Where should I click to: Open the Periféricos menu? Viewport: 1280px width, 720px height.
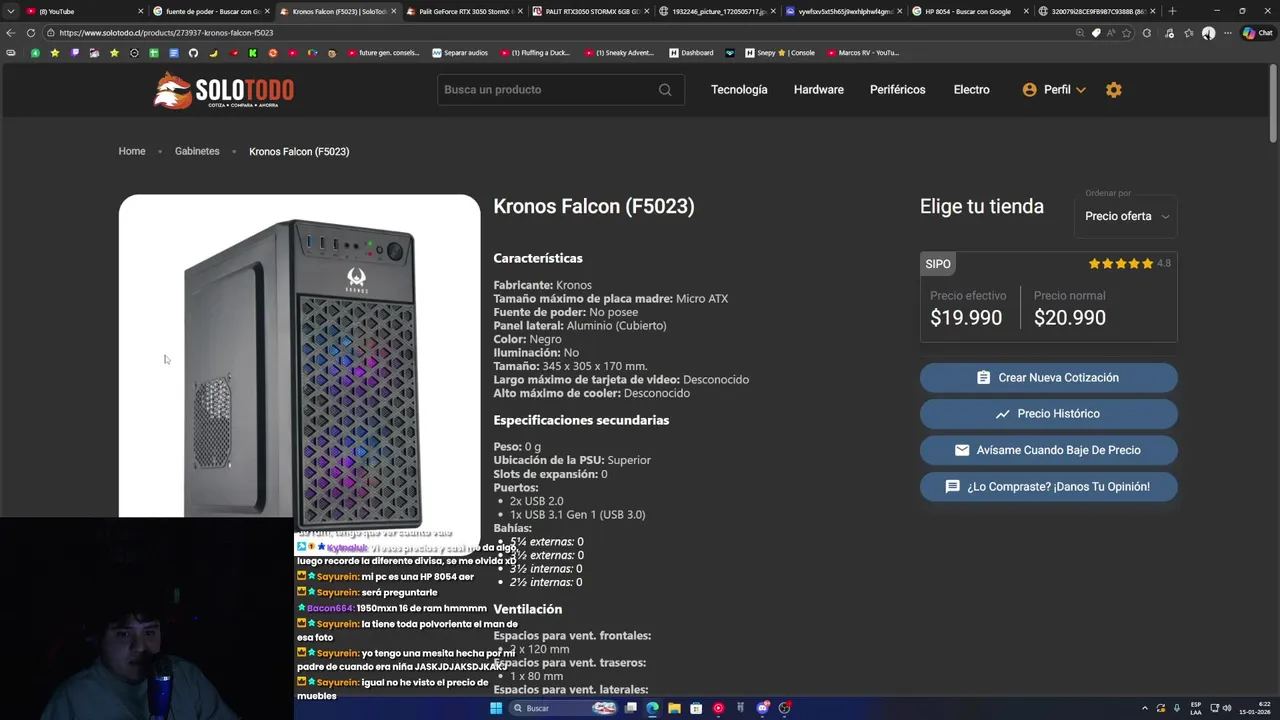[897, 90]
